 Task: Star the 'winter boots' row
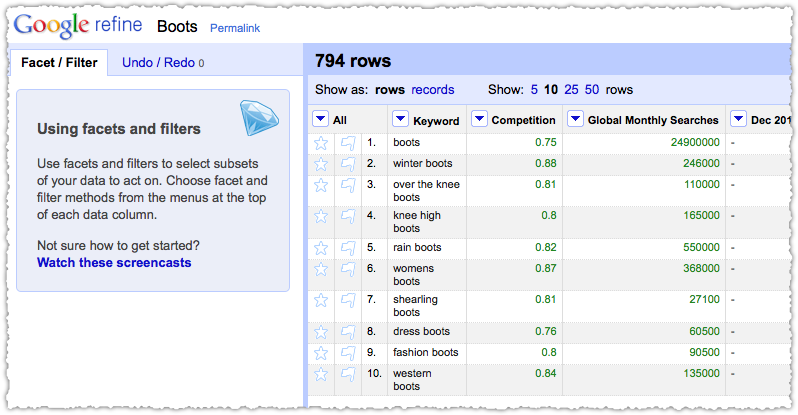pos(321,164)
